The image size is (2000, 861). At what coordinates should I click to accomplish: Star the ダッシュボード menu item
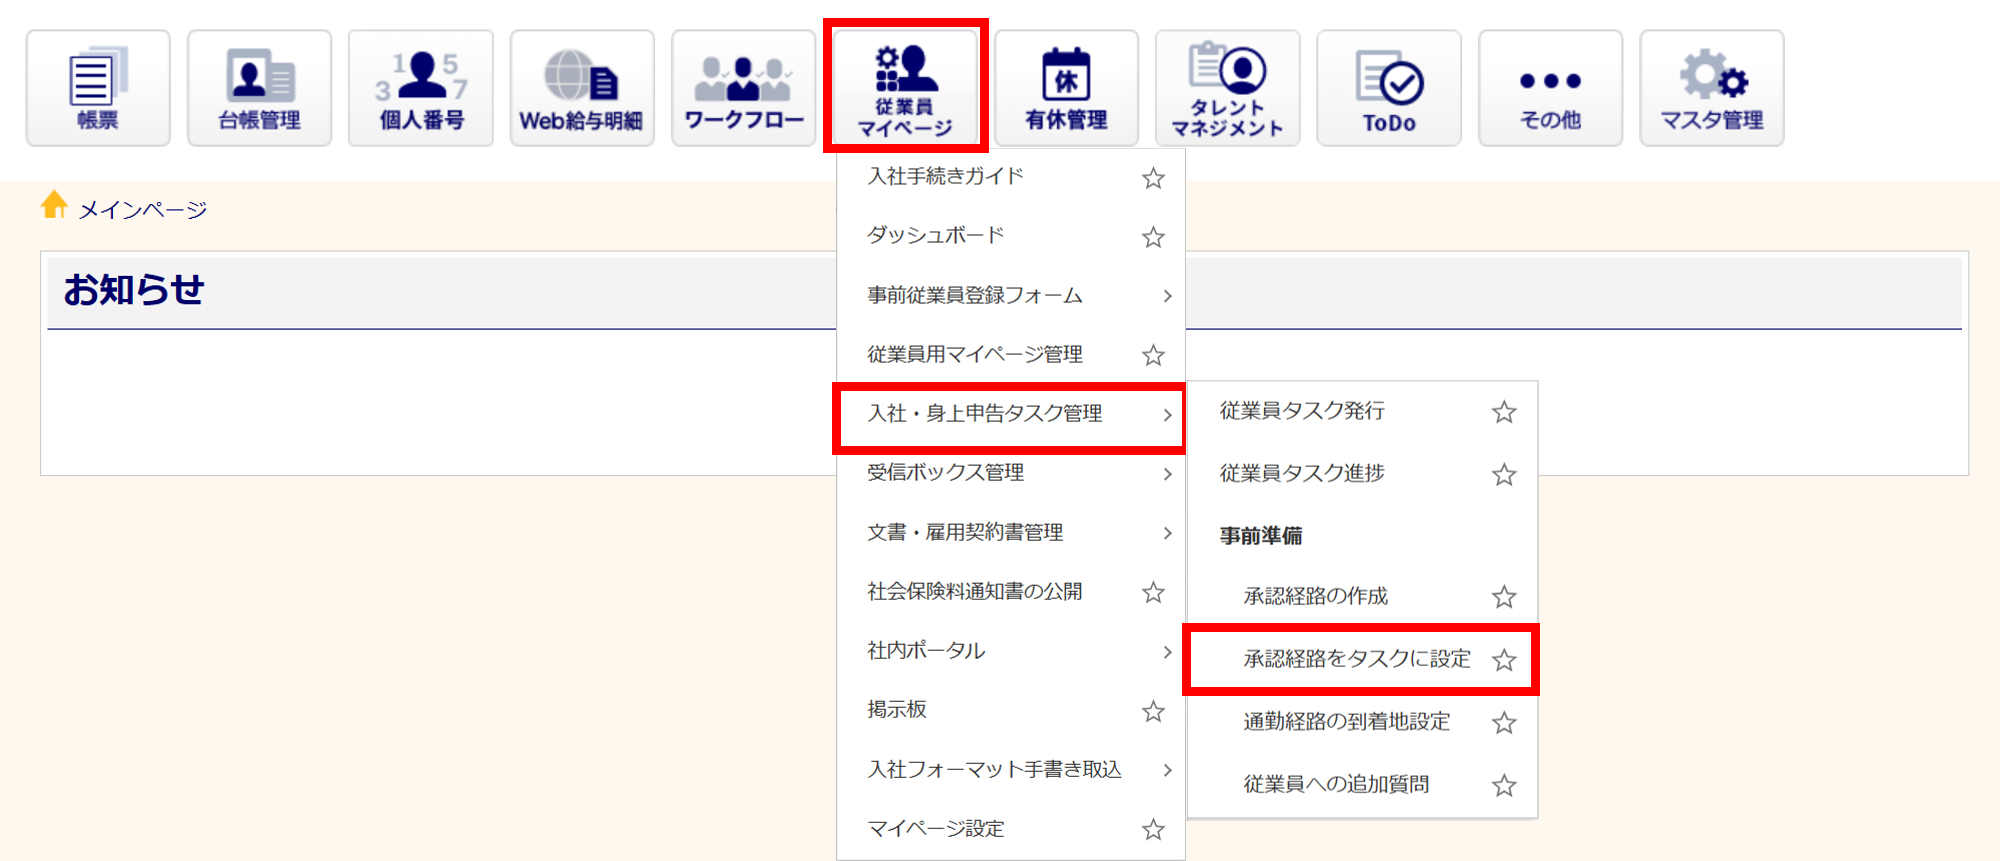point(1153,237)
